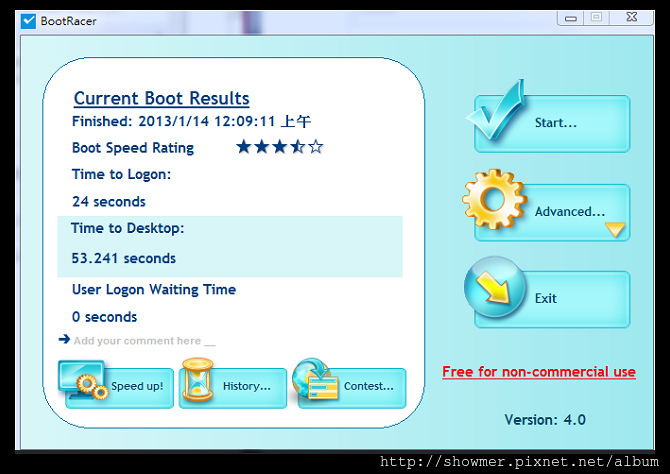Click the yellow arrow globe icon on Exit
Screen dimensions: 670x474
(x=495, y=287)
